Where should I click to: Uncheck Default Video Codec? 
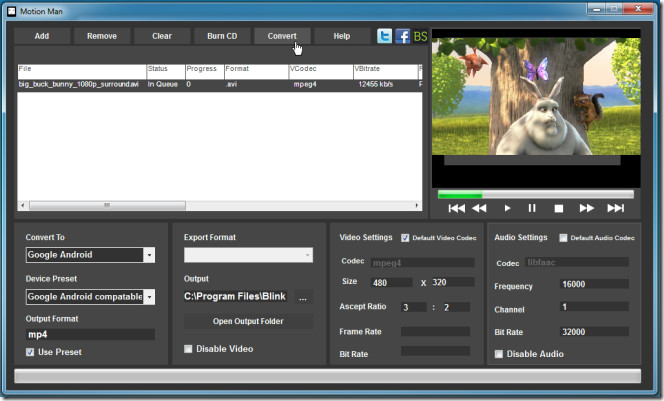pyautogui.click(x=405, y=238)
